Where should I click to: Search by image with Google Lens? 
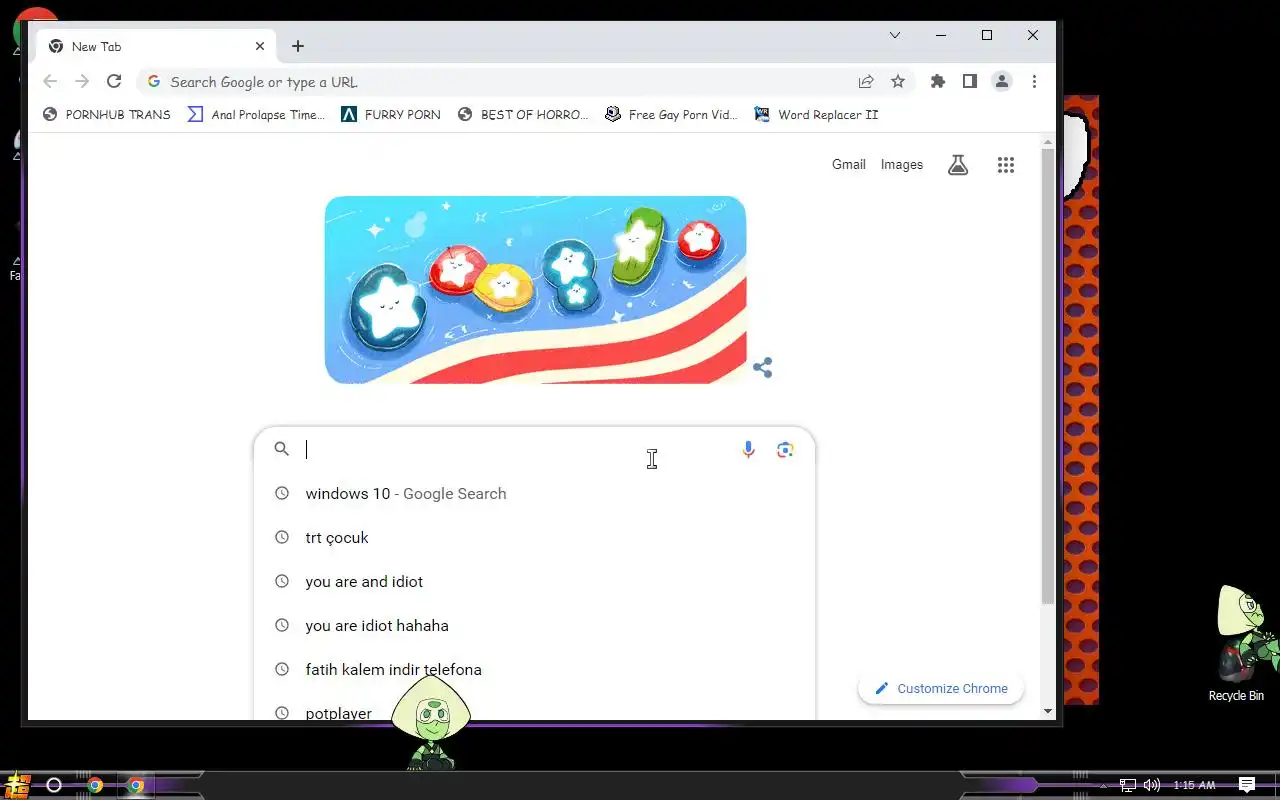pyautogui.click(x=786, y=450)
